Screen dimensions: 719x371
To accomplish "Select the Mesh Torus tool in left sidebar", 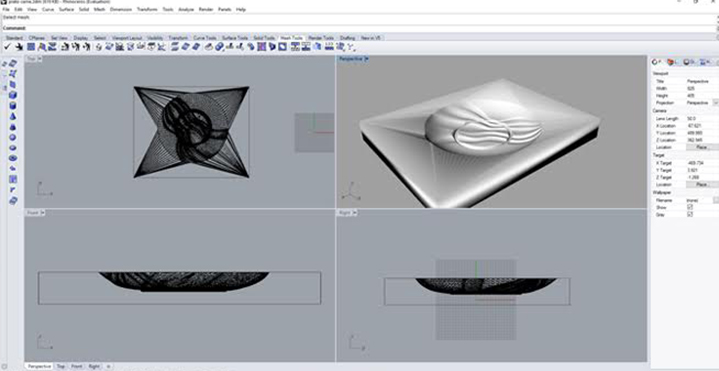I will pos(13,158).
